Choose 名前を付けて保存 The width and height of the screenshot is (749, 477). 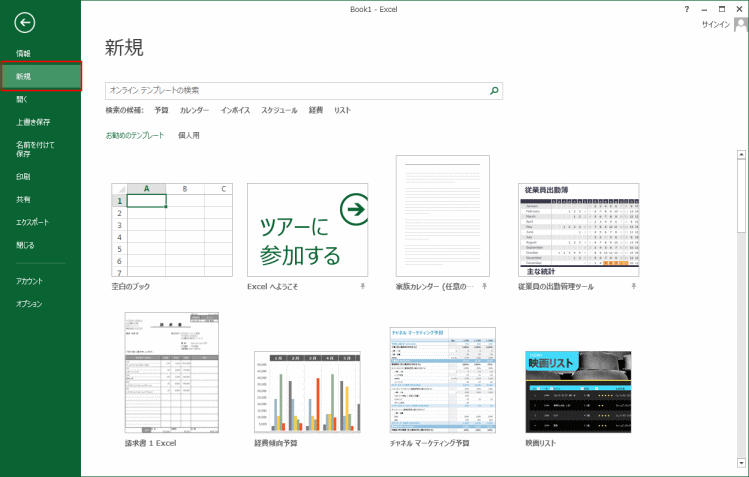point(35,149)
